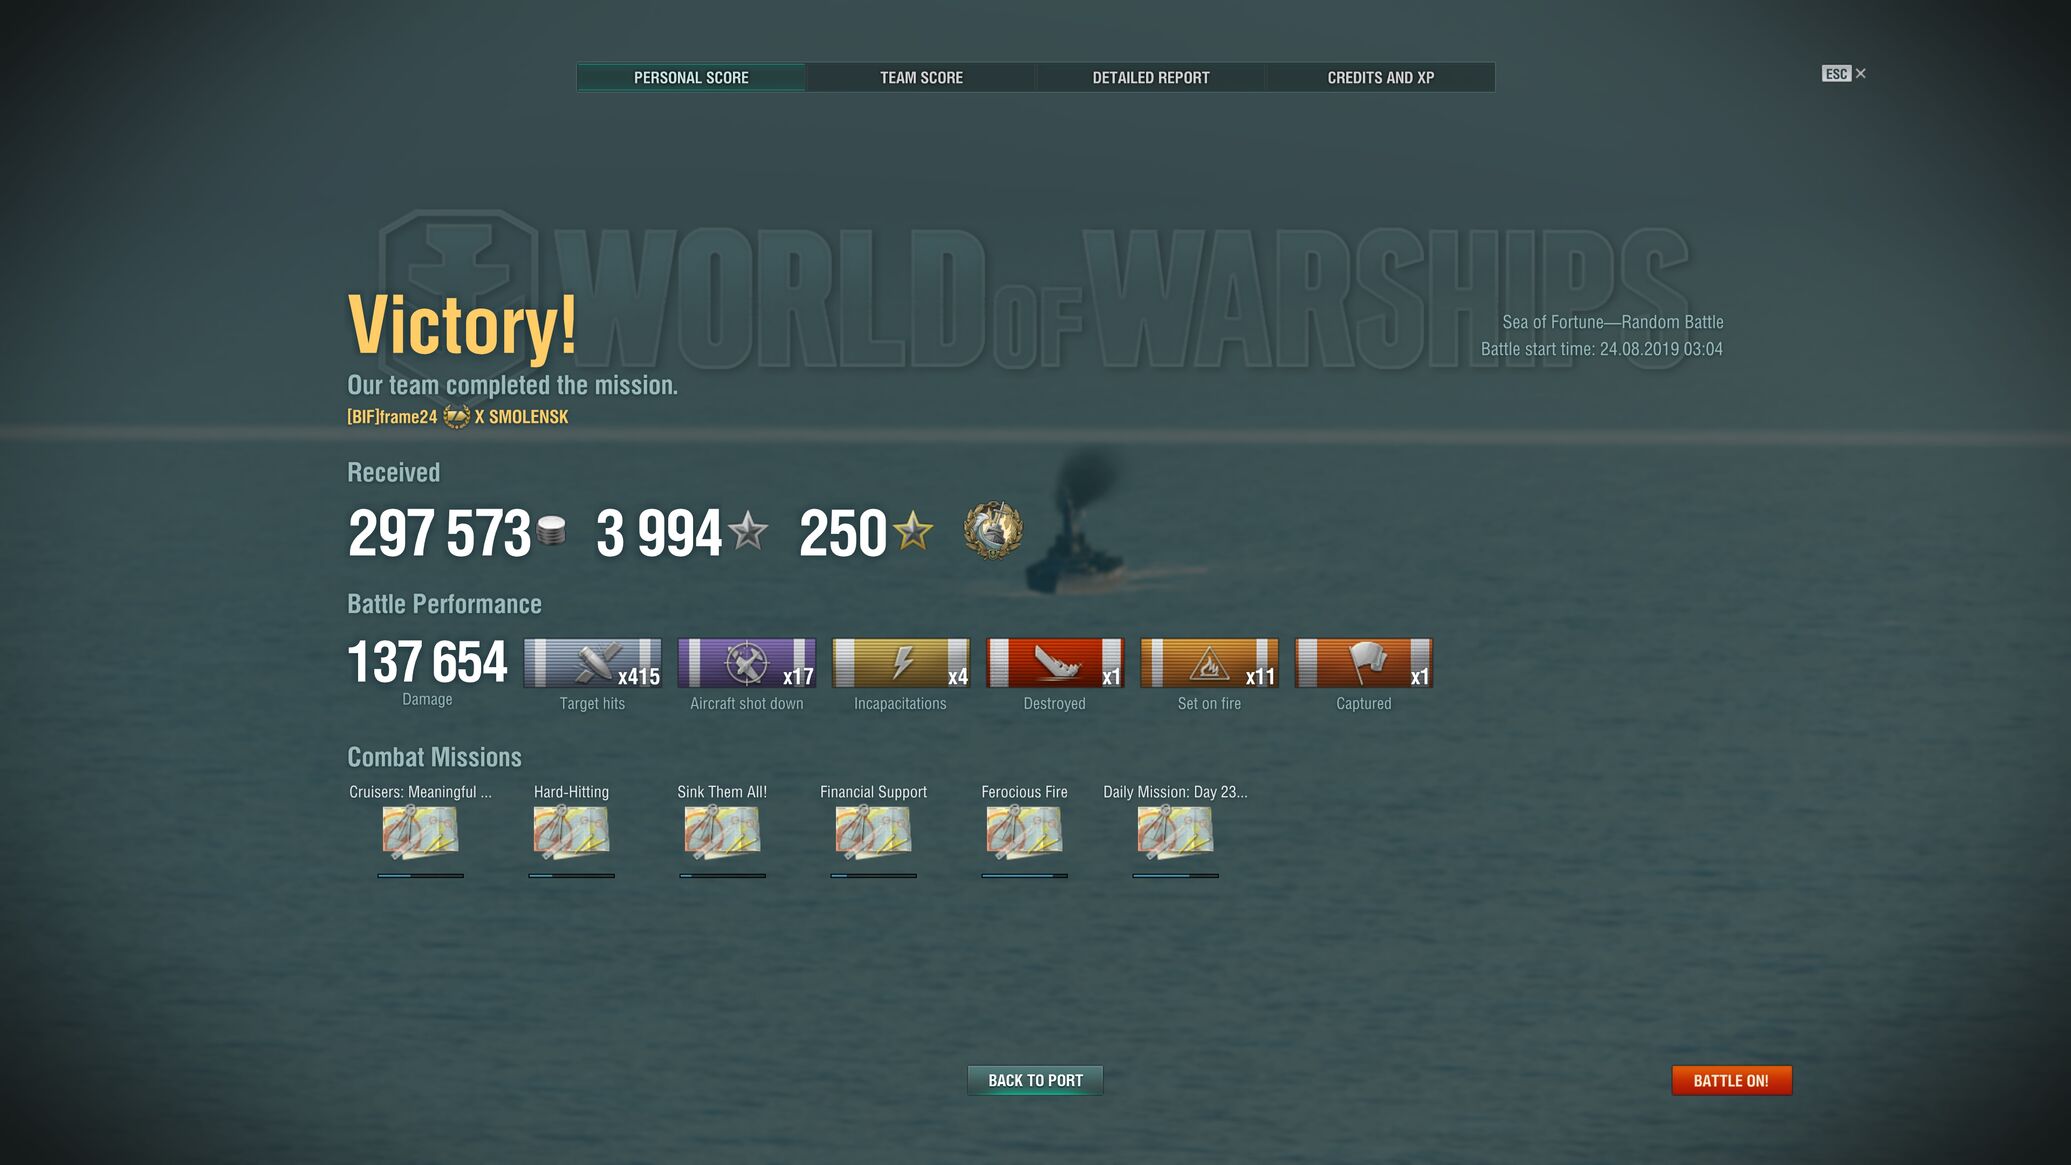Click the Ferocious Fire mission progress bar
Image resolution: width=2071 pixels, height=1165 pixels.
[1024, 876]
